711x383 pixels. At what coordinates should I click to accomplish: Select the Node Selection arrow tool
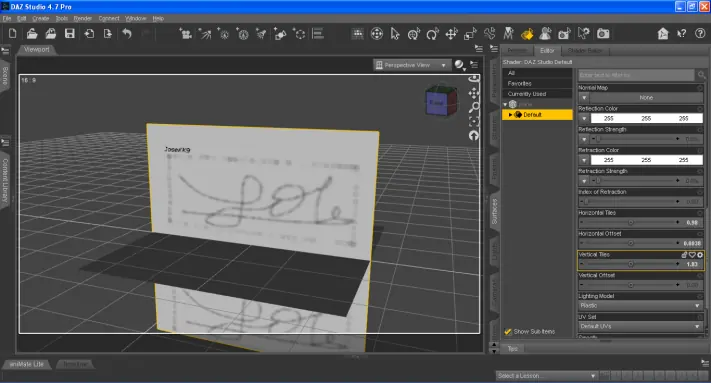[395, 34]
